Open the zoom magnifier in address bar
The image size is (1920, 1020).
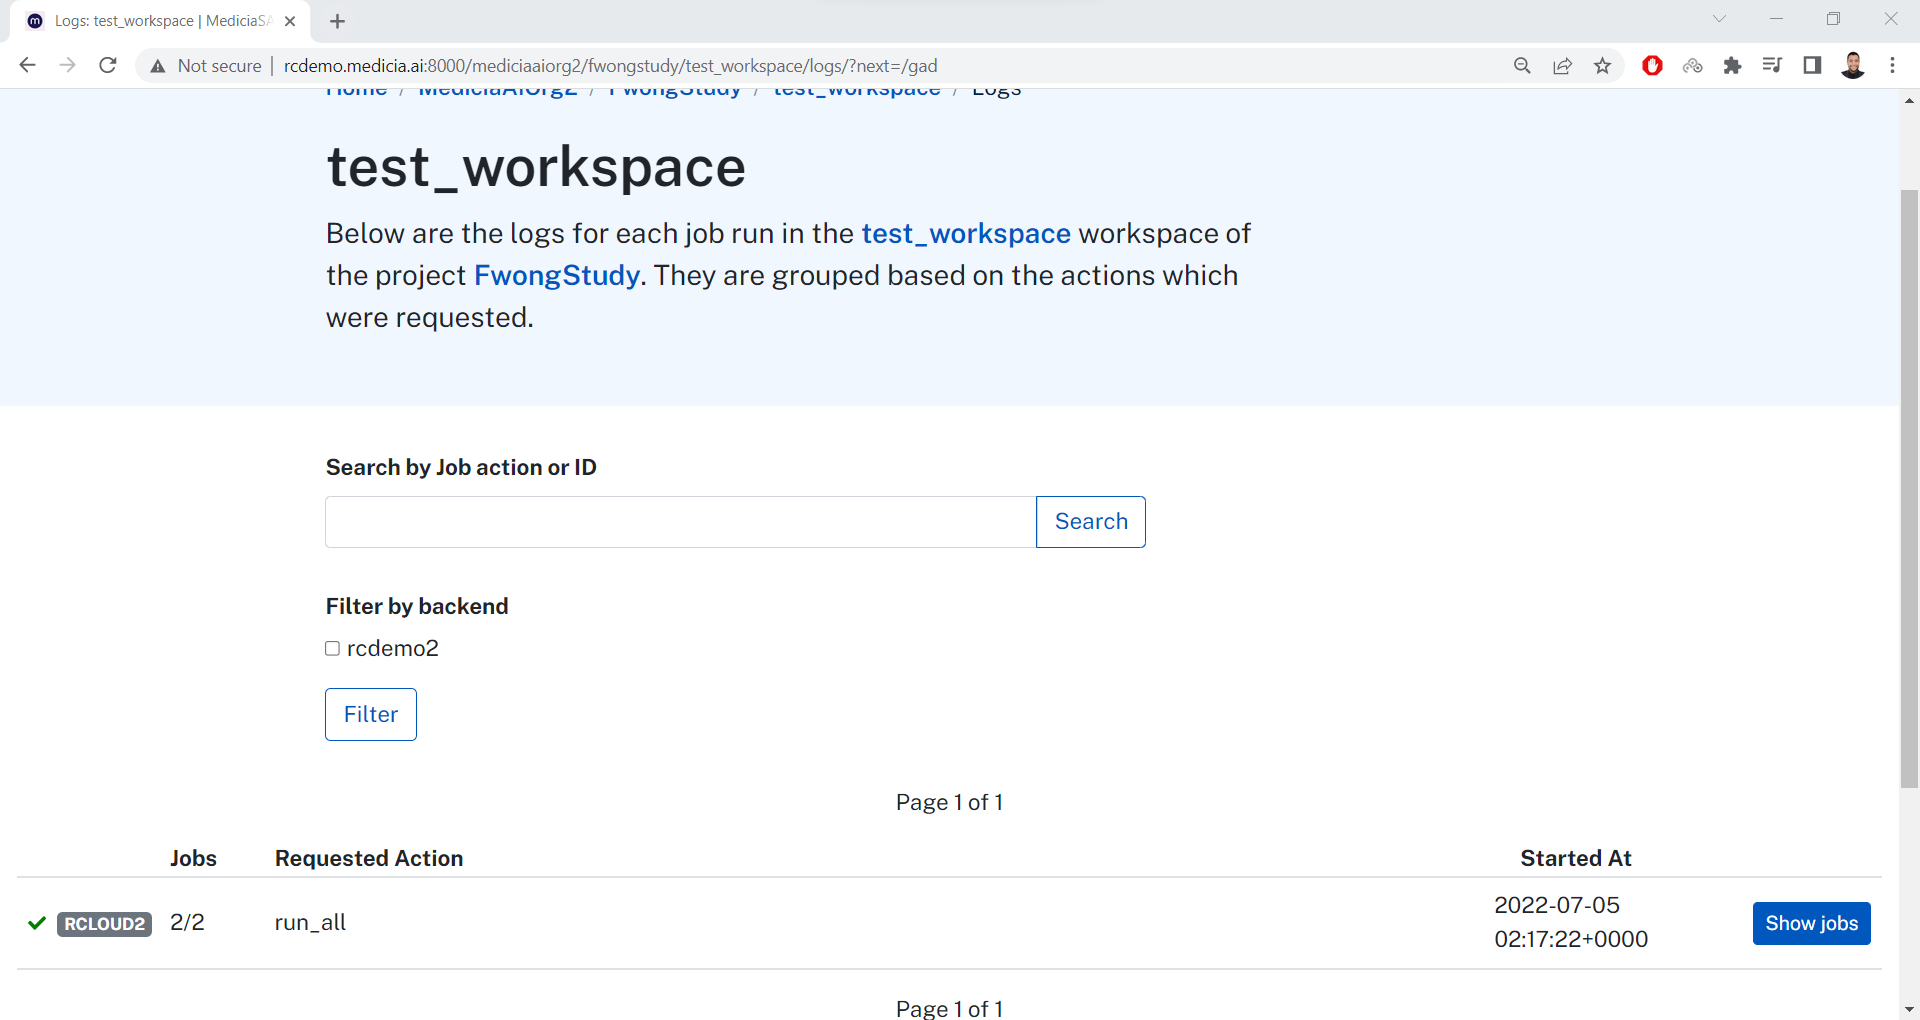point(1522,65)
